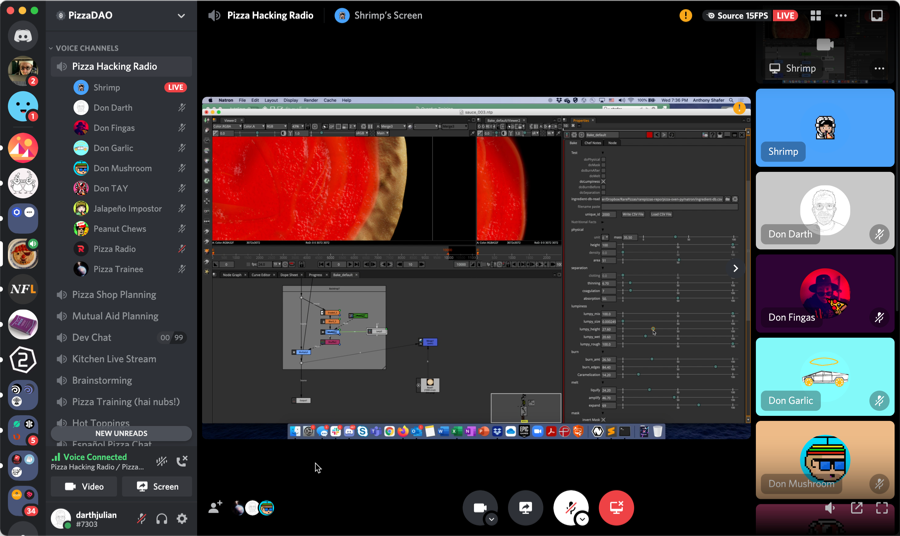The image size is (900, 536).
Task: Open the audio input options arrow on mic button
Action: (582, 520)
